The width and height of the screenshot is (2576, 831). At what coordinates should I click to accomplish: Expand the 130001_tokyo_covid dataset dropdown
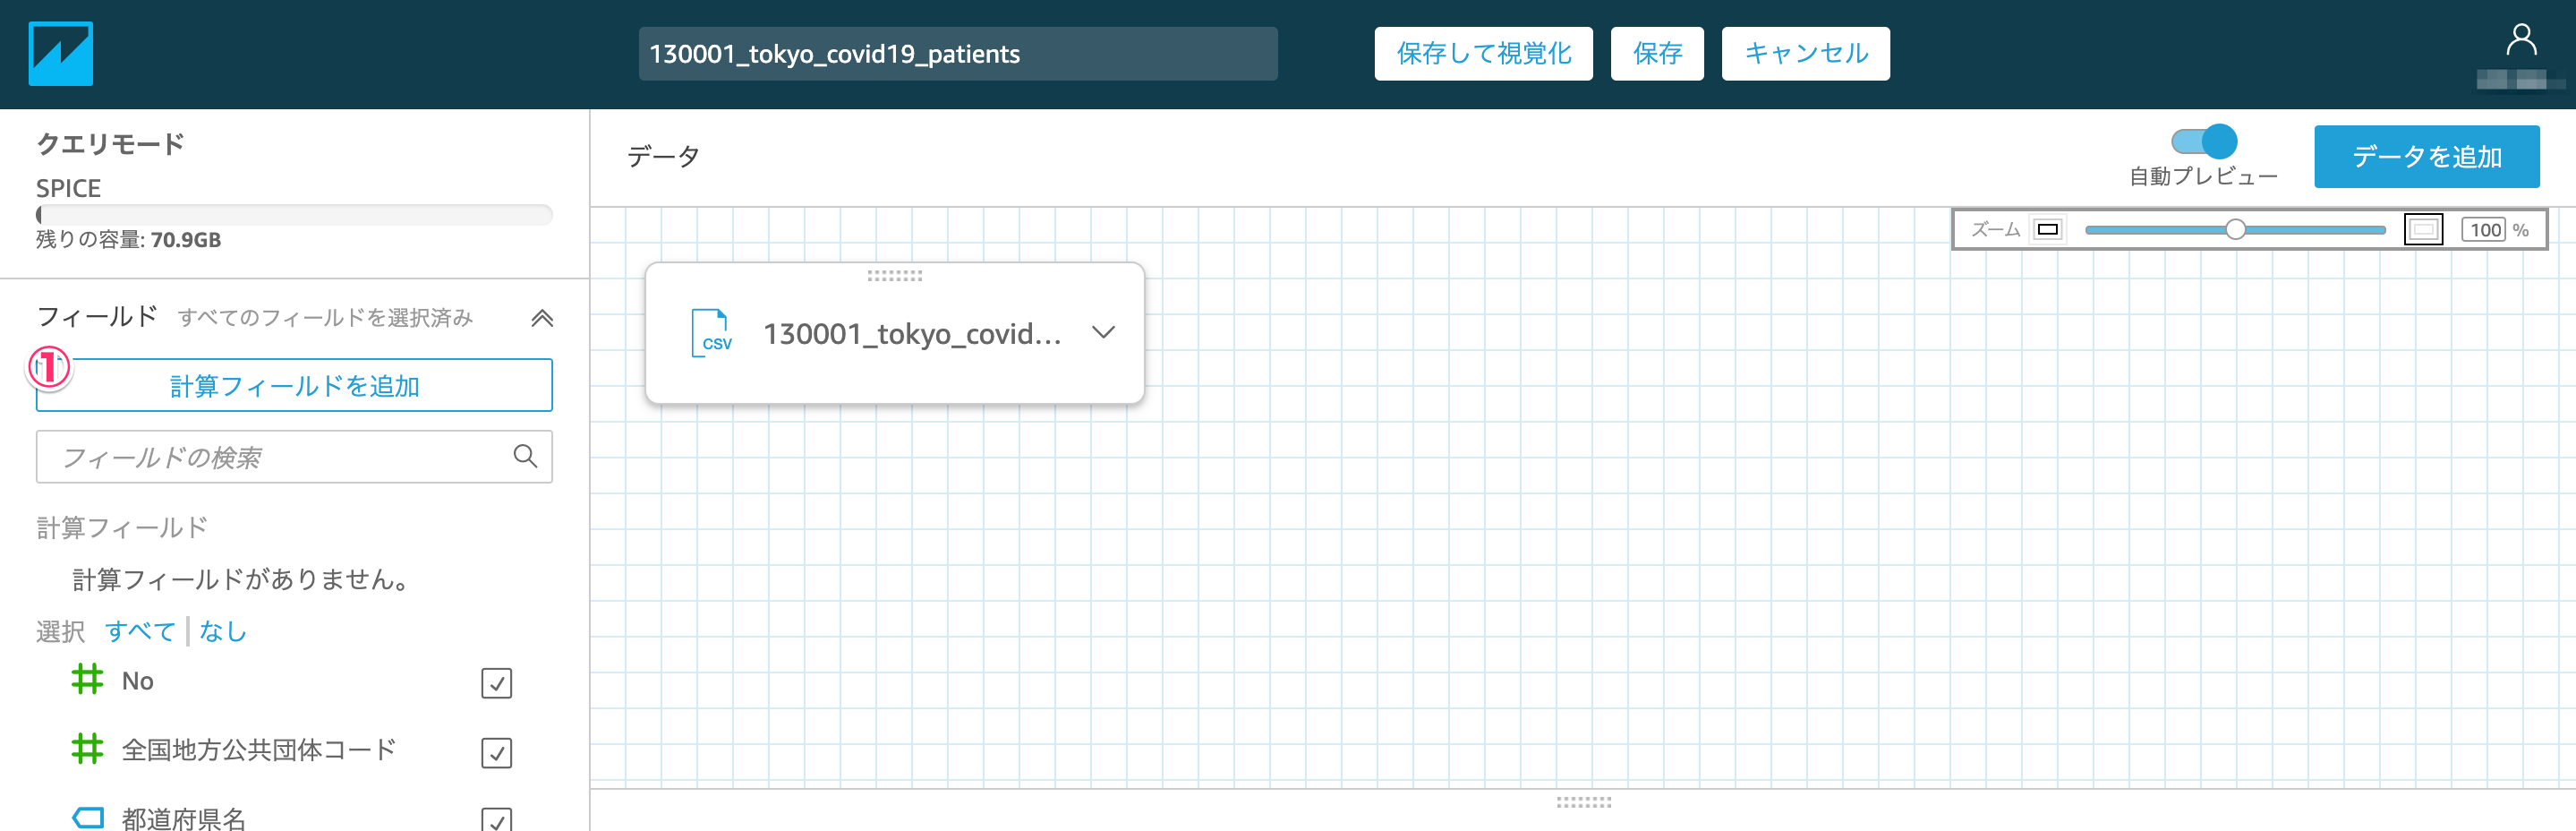coord(1103,333)
